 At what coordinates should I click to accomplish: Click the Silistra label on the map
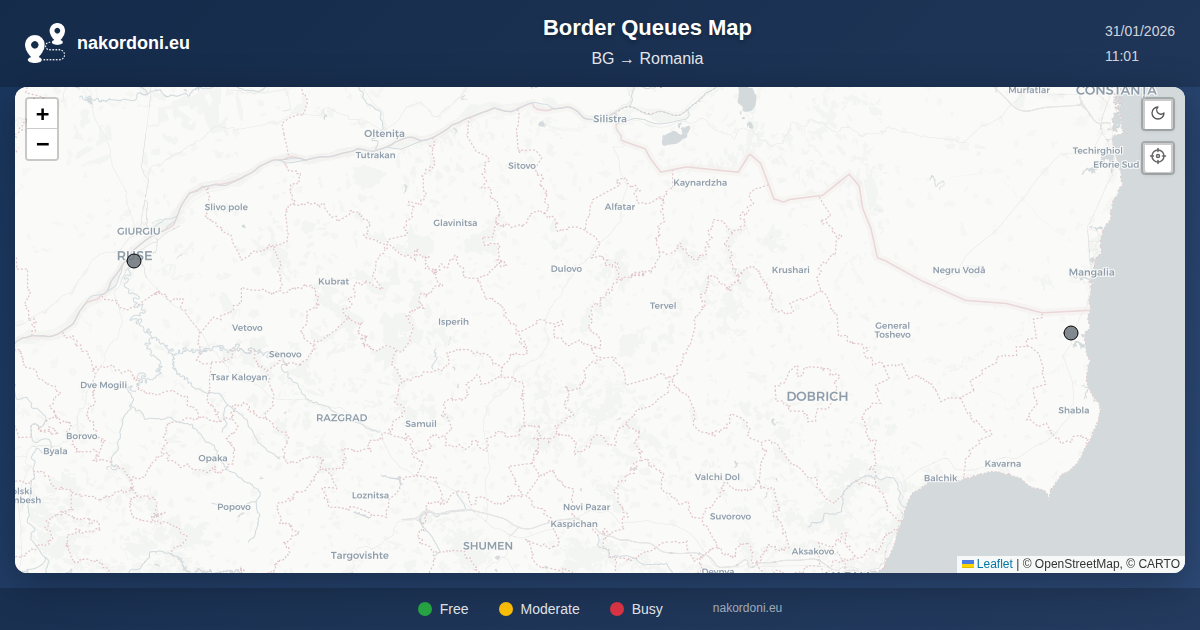(x=610, y=119)
